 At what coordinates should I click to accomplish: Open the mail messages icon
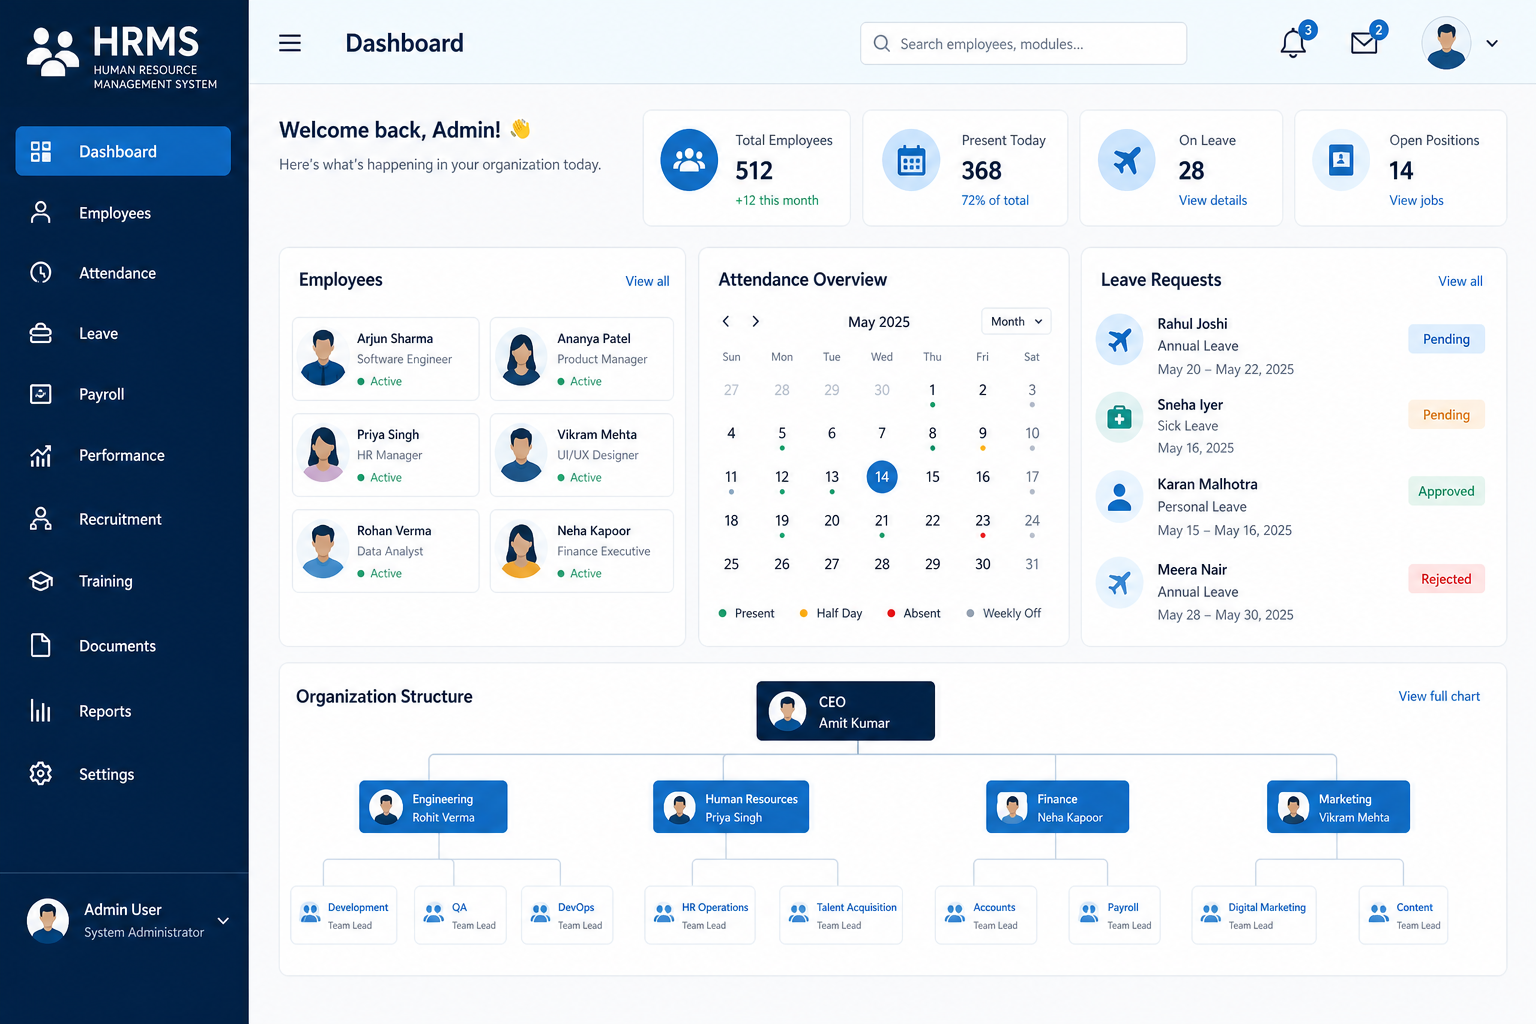click(1364, 43)
